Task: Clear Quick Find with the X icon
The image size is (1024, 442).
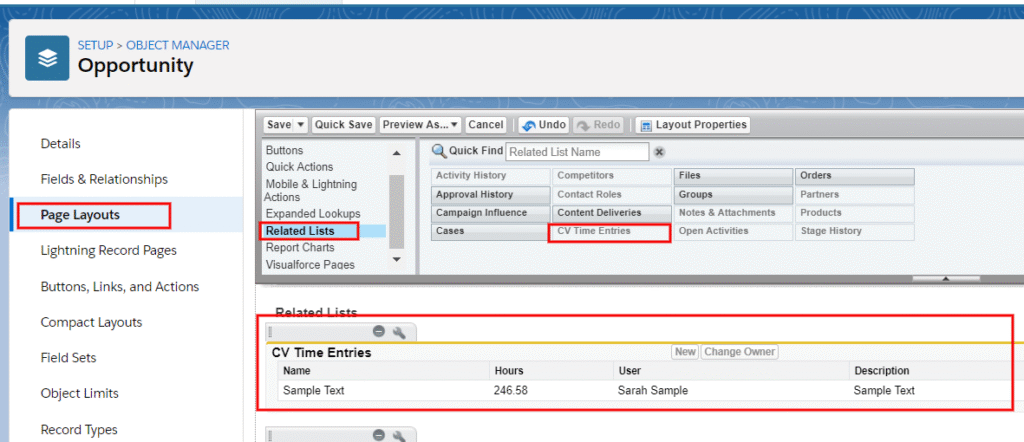Action: pos(659,152)
